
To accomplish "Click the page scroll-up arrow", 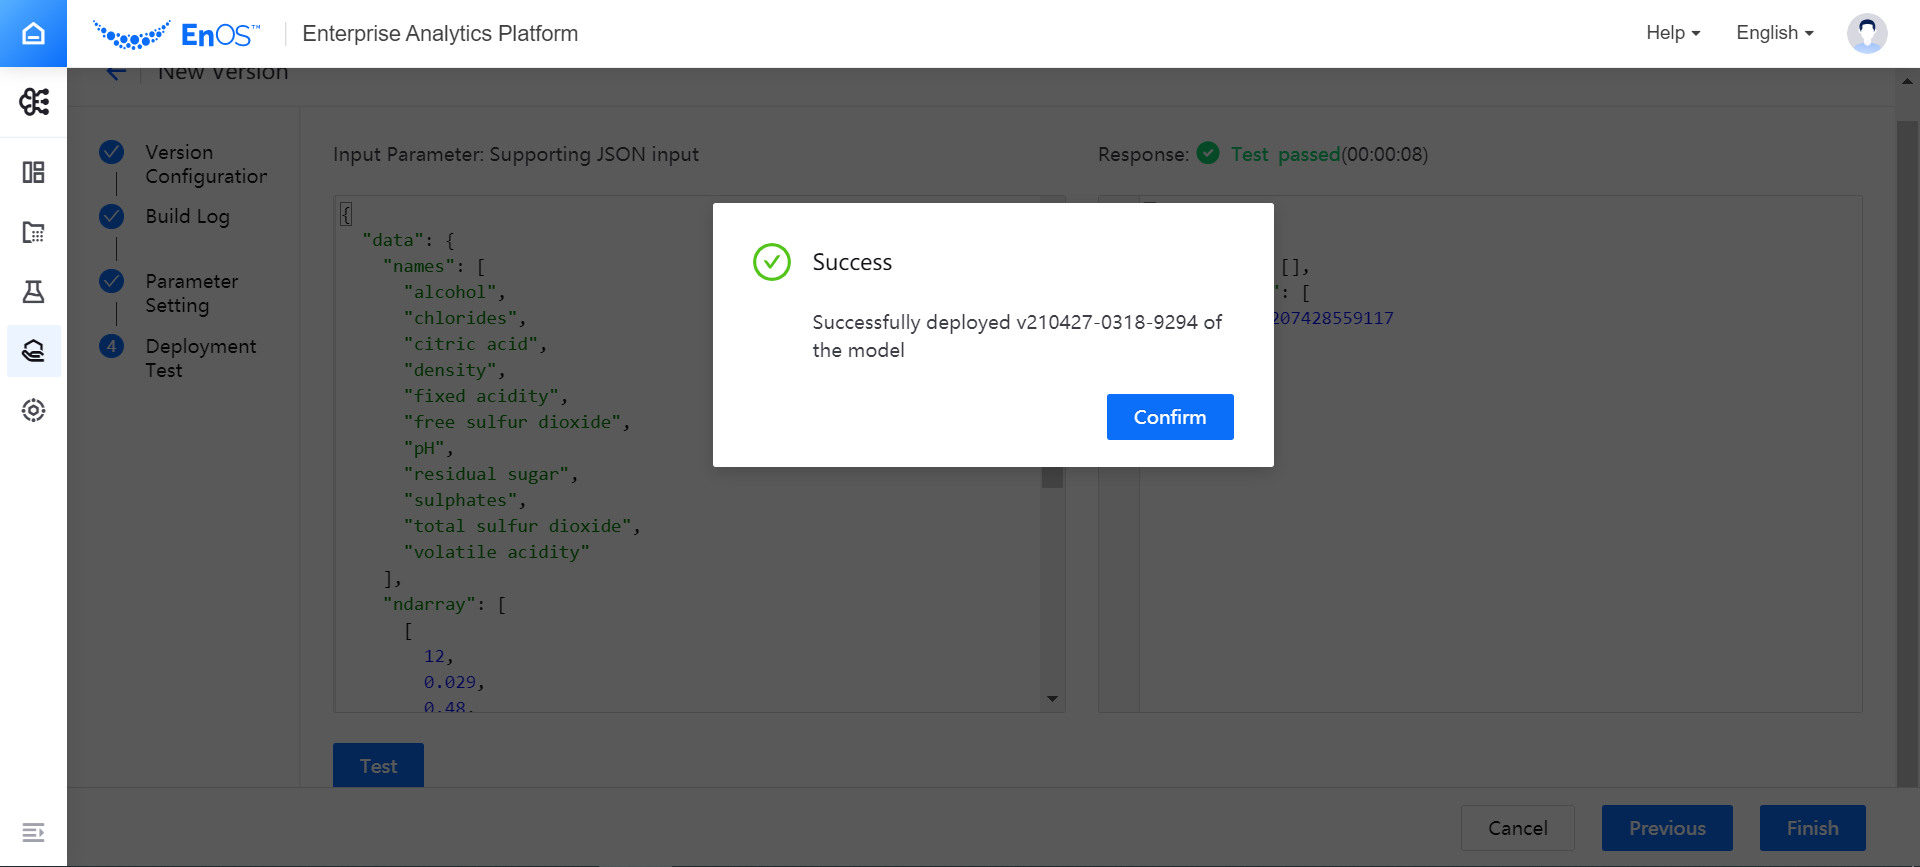I will [1907, 81].
